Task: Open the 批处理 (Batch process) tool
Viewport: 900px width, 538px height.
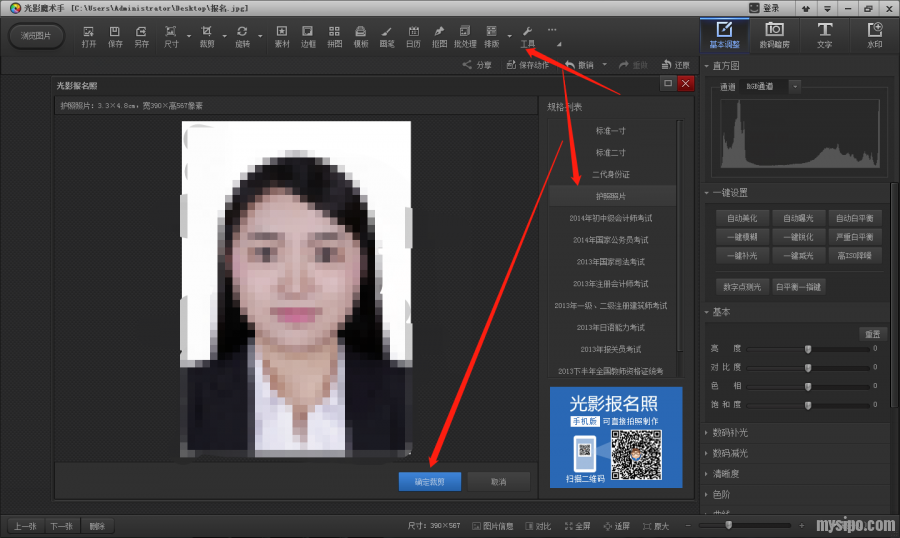Action: click(x=464, y=36)
